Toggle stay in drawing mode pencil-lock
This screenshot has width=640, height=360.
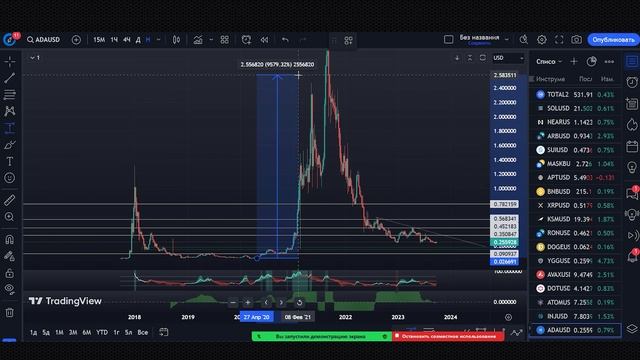click(9, 256)
